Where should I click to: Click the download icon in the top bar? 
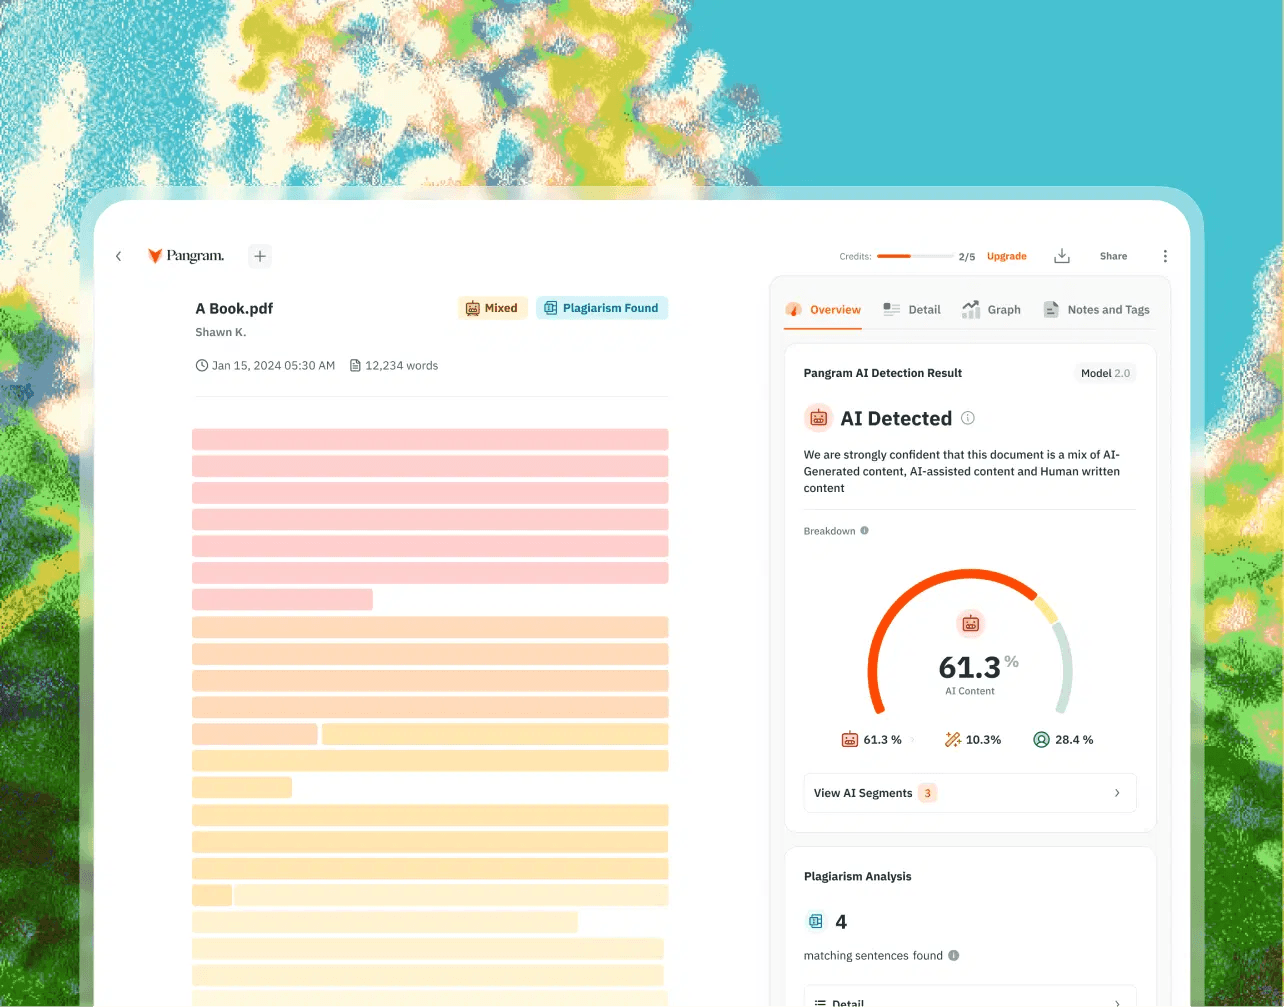1062,256
